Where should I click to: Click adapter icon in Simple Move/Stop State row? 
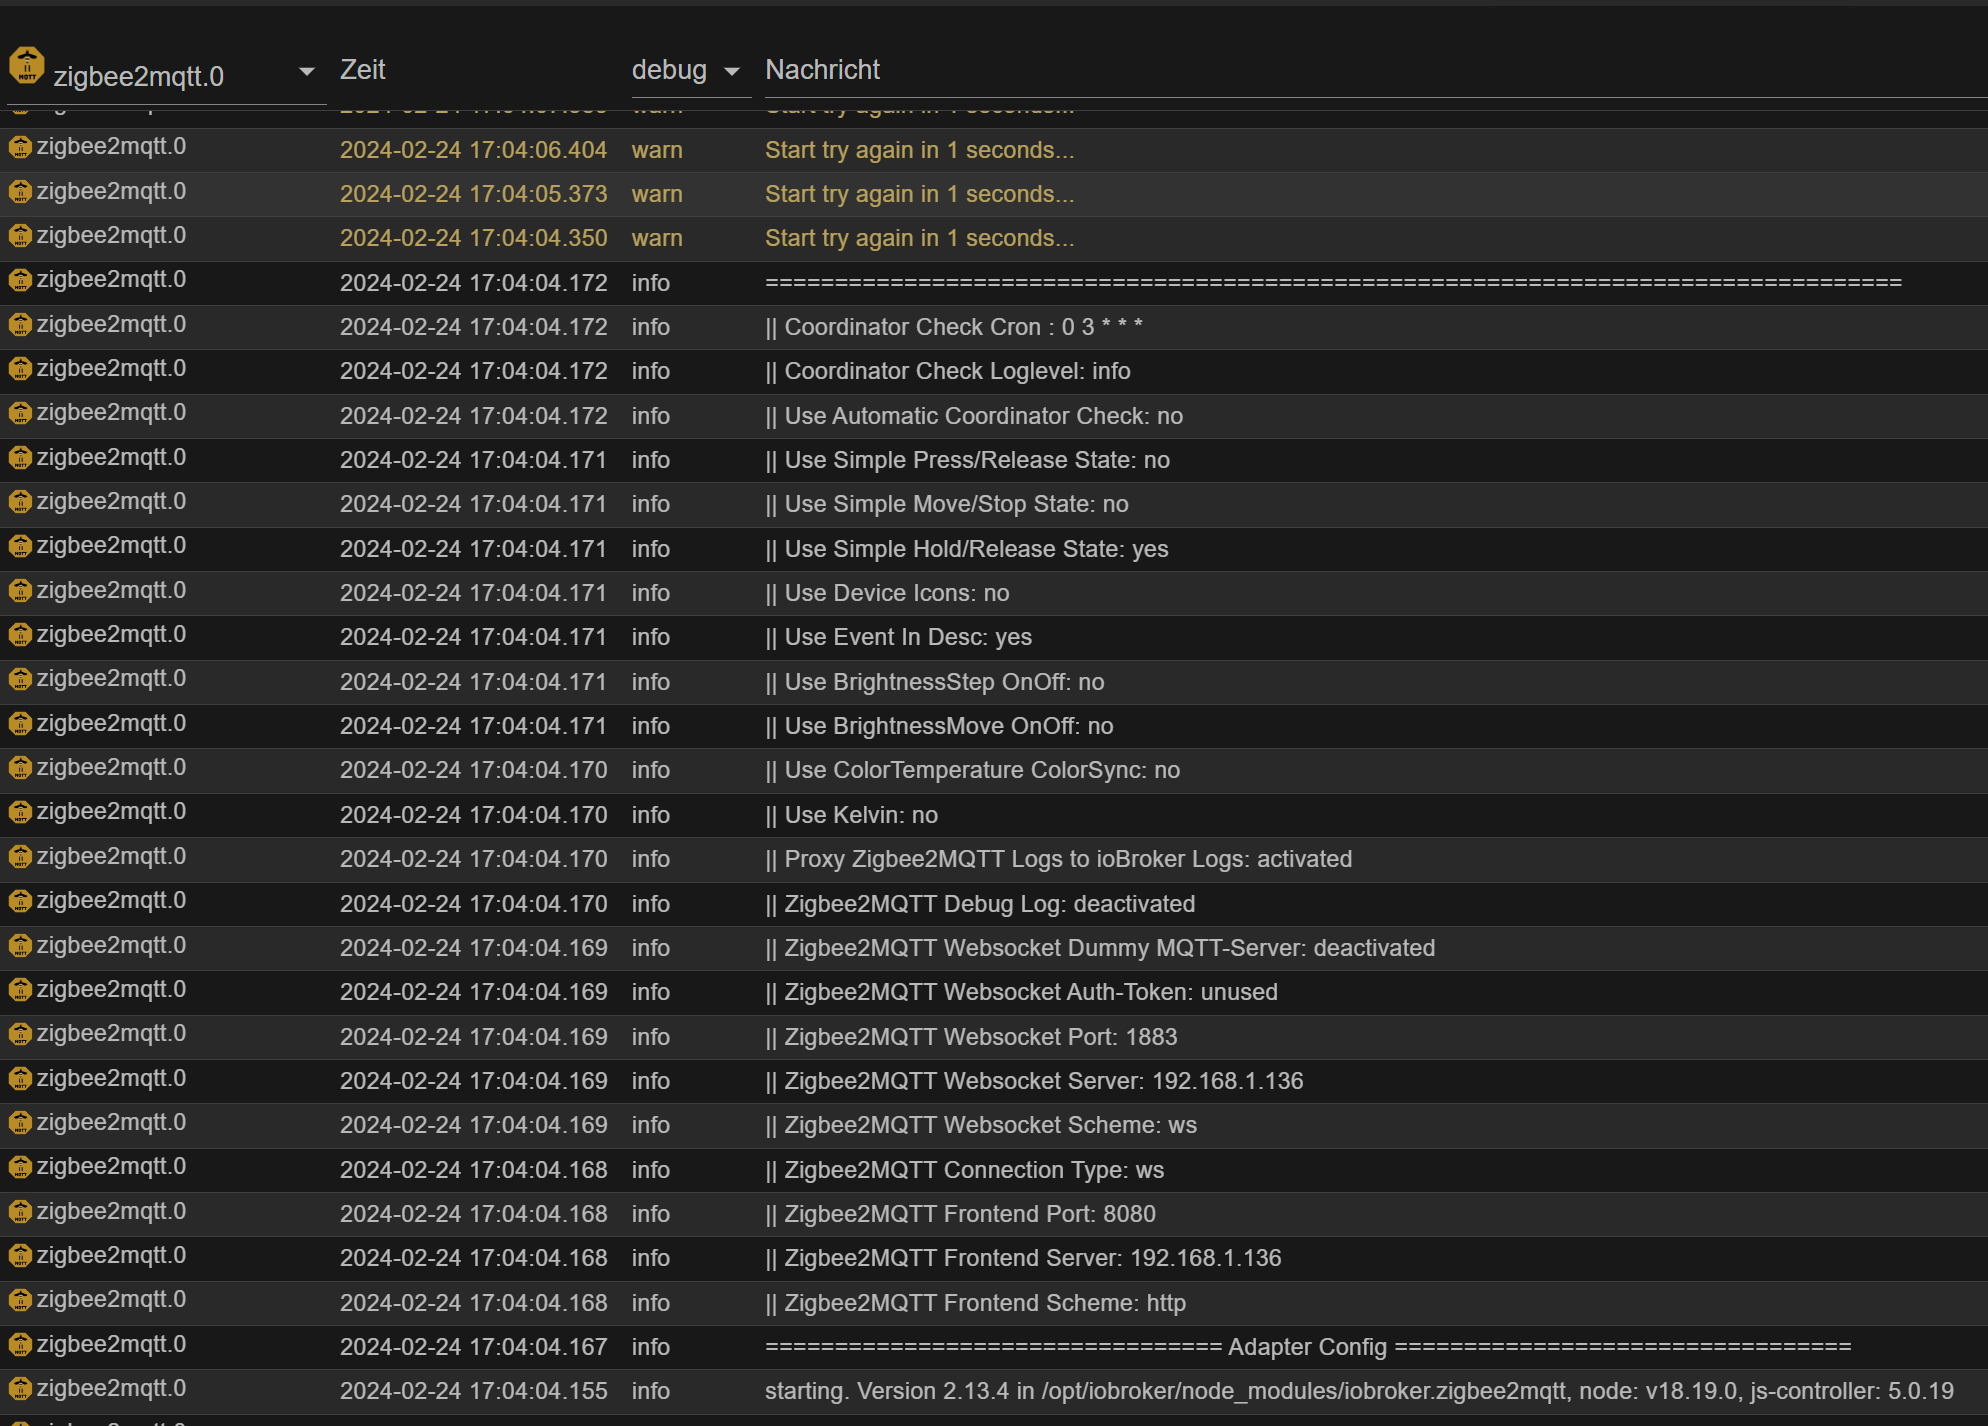click(x=20, y=502)
